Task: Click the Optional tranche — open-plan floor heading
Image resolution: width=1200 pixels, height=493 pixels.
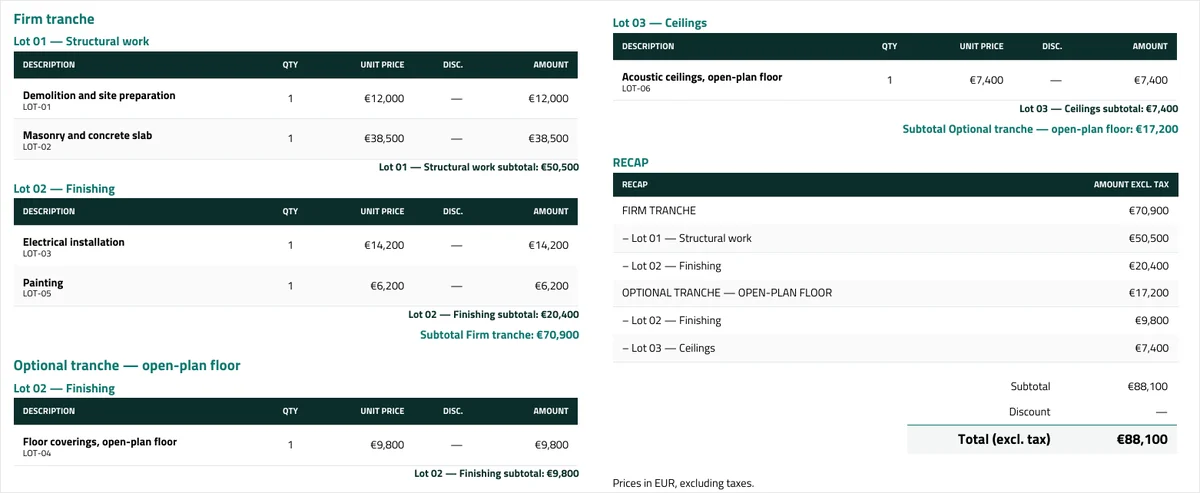Action: 127,366
